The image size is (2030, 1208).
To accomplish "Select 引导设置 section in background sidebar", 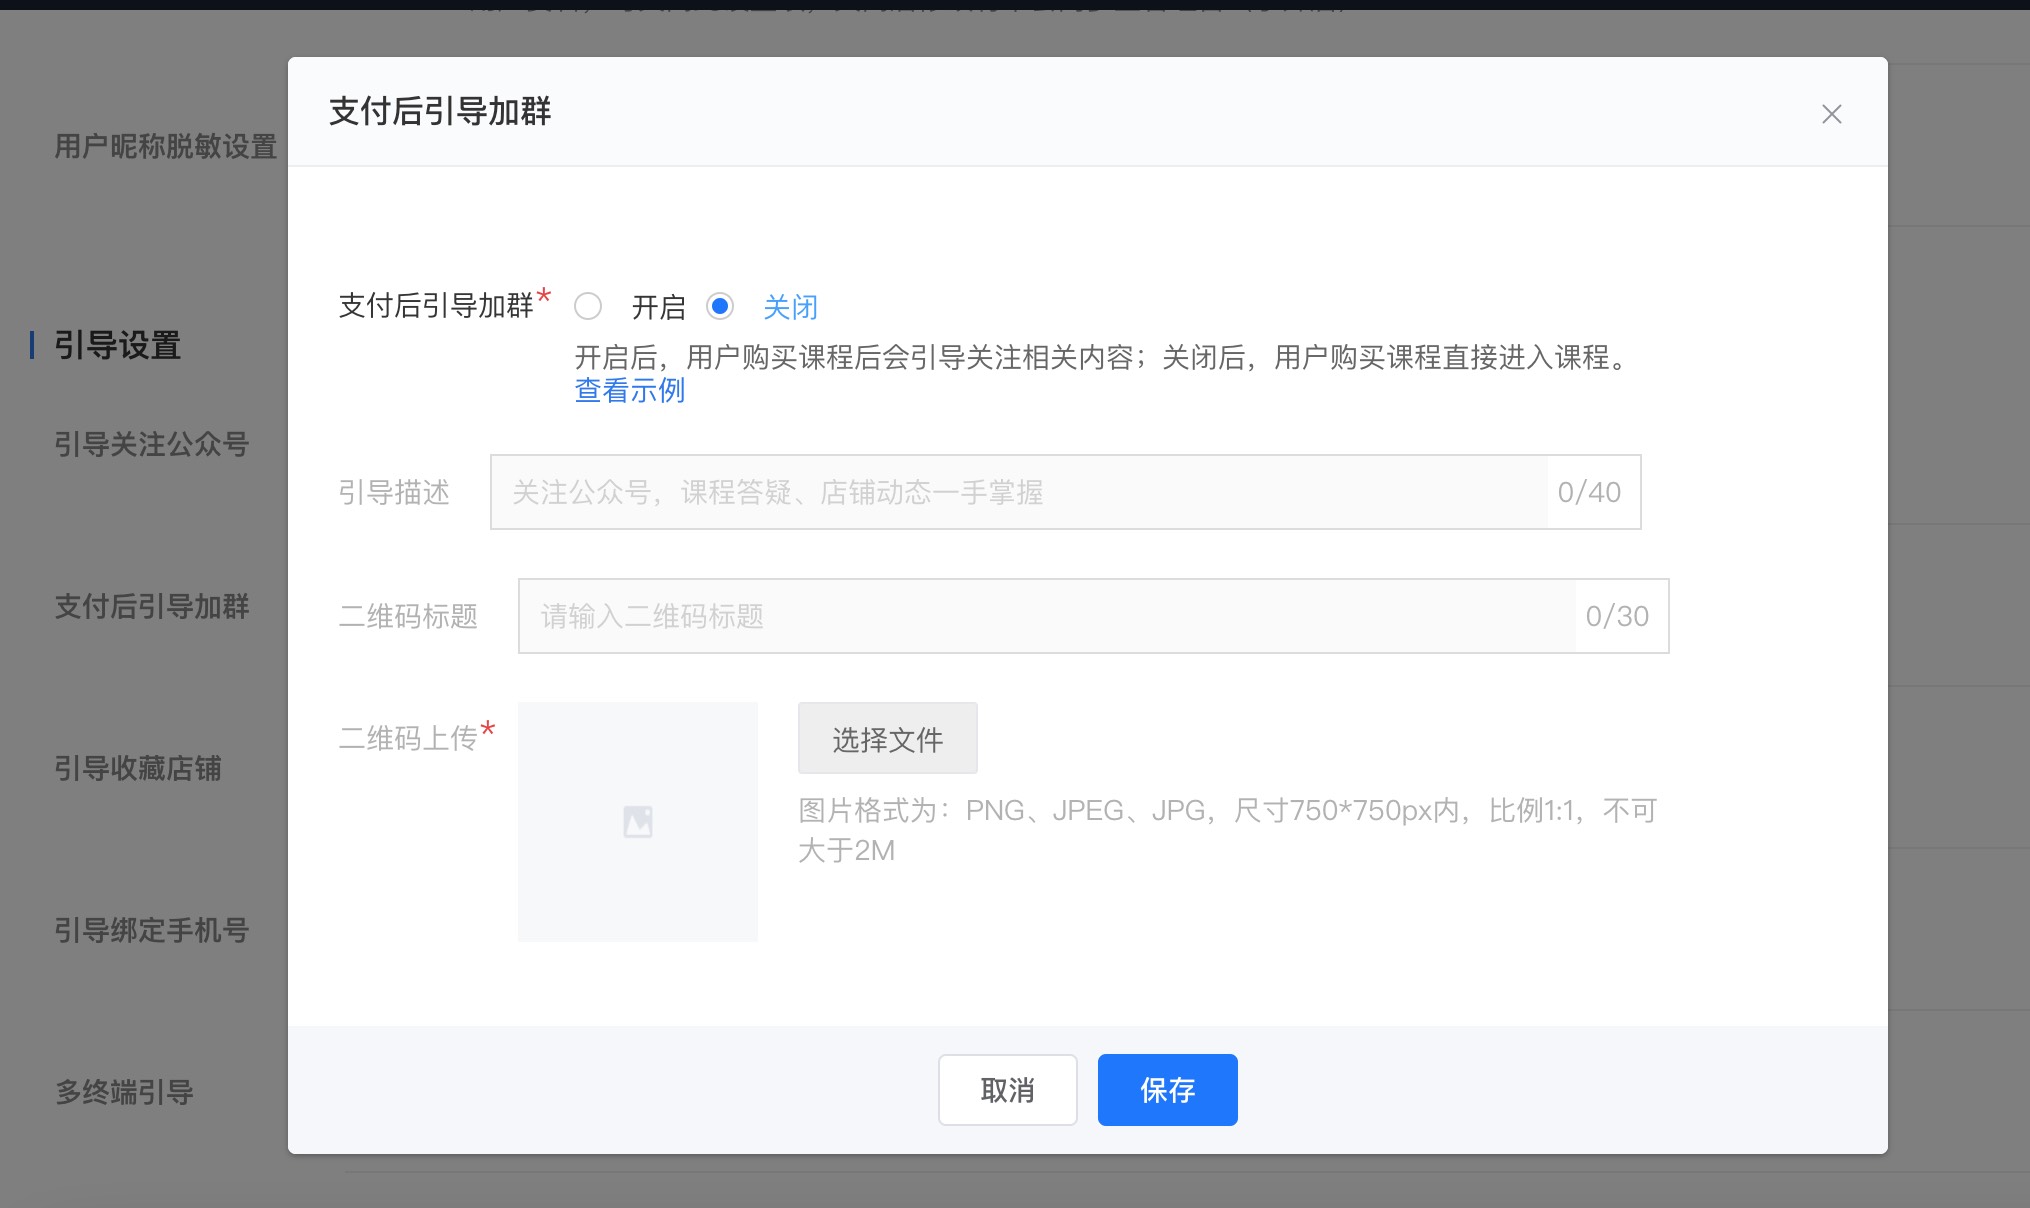I will (x=118, y=345).
